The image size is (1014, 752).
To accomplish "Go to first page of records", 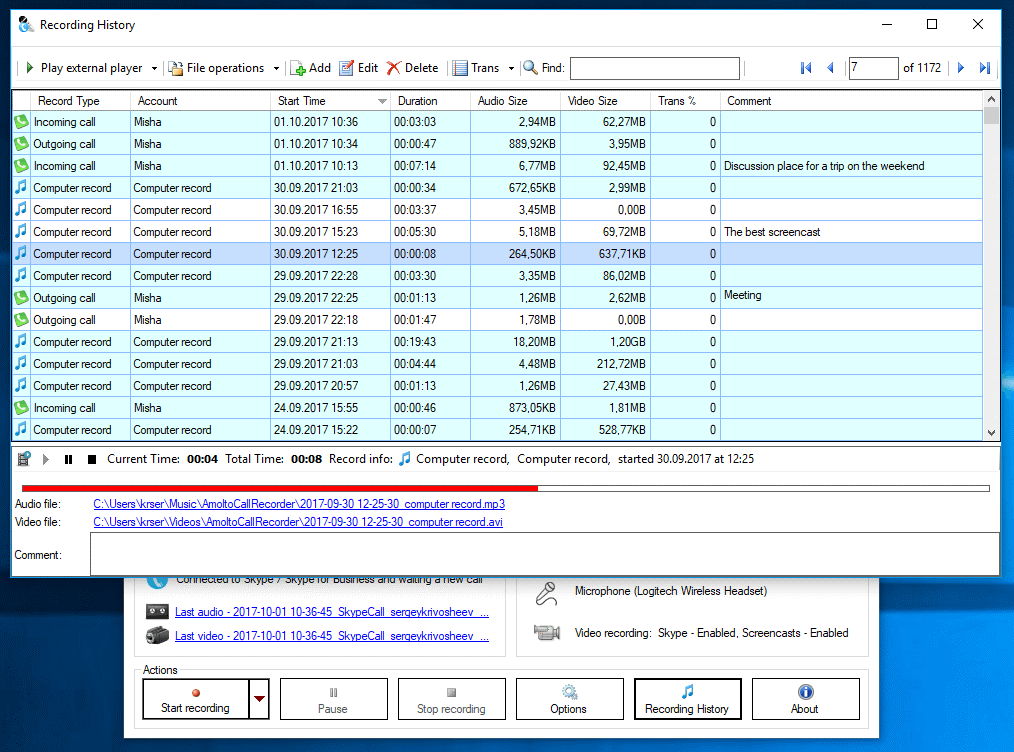I will point(806,68).
